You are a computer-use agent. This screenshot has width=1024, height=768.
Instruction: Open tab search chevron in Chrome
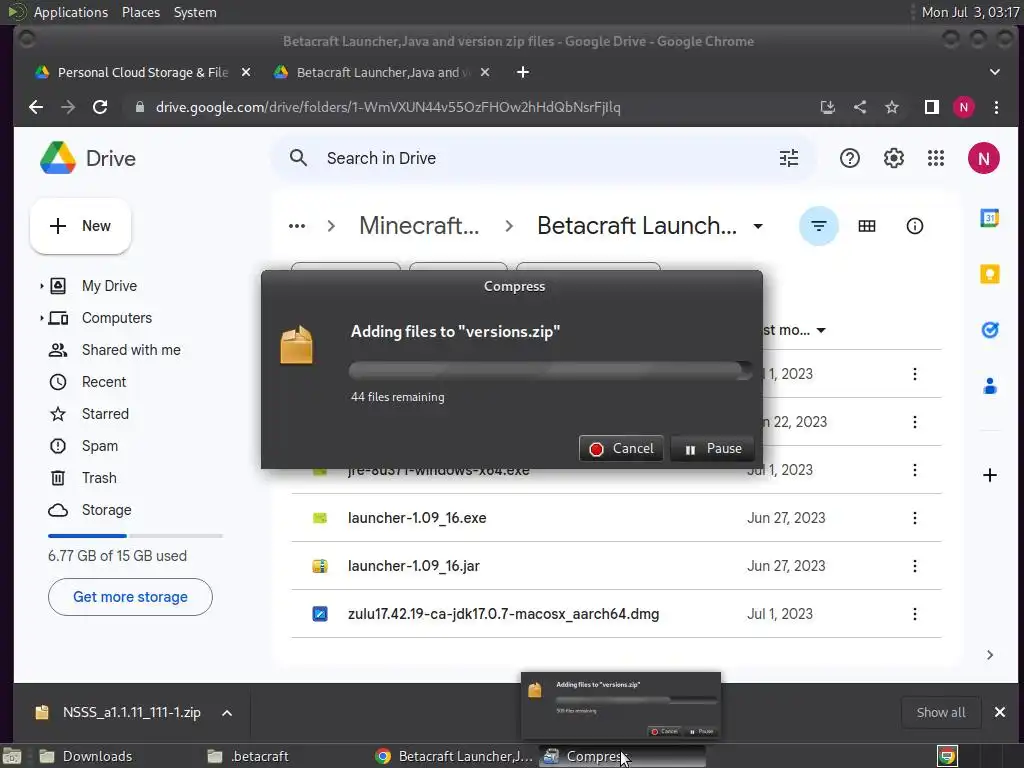coord(995,72)
